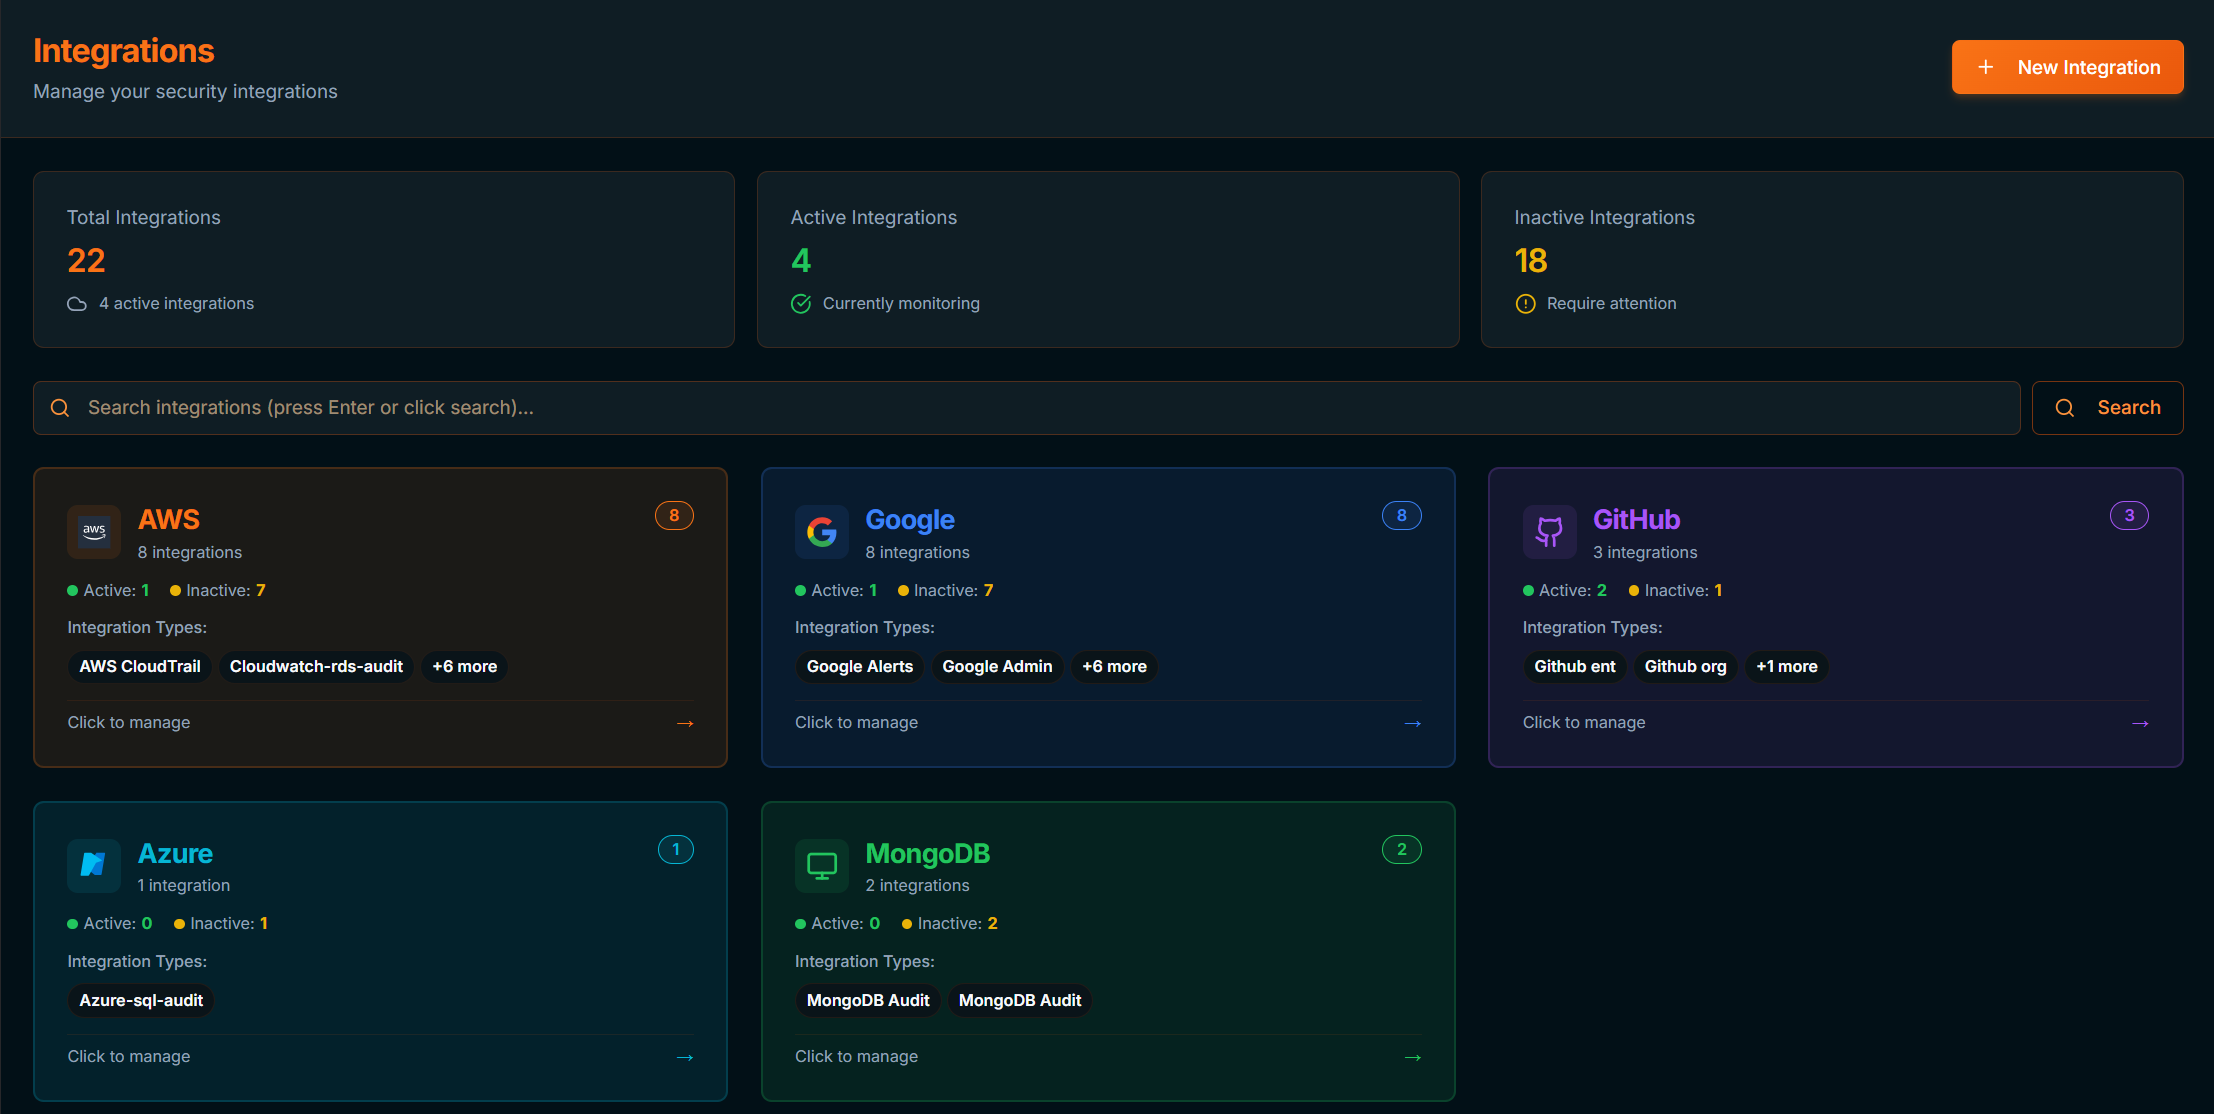Image resolution: width=2214 pixels, height=1114 pixels.
Task: Click '1 integration' under Azure
Action: click(x=184, y=886)
